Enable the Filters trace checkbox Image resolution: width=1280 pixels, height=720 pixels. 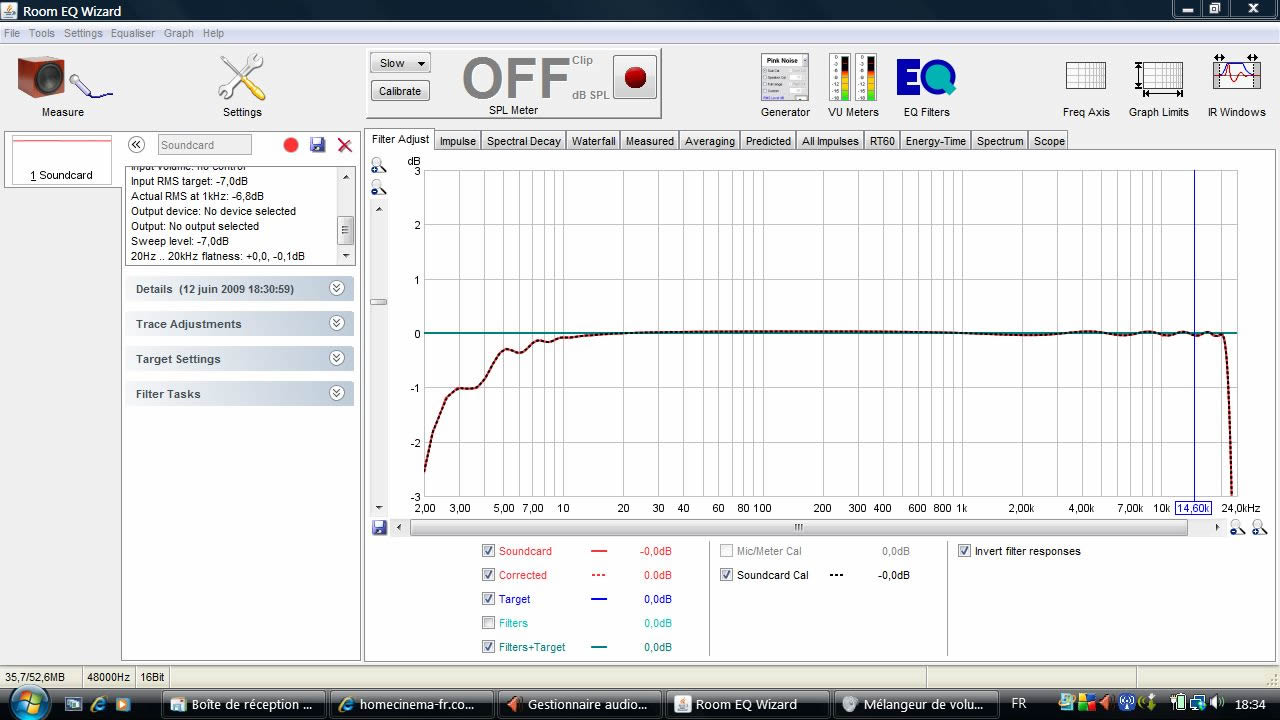point(488,623)
